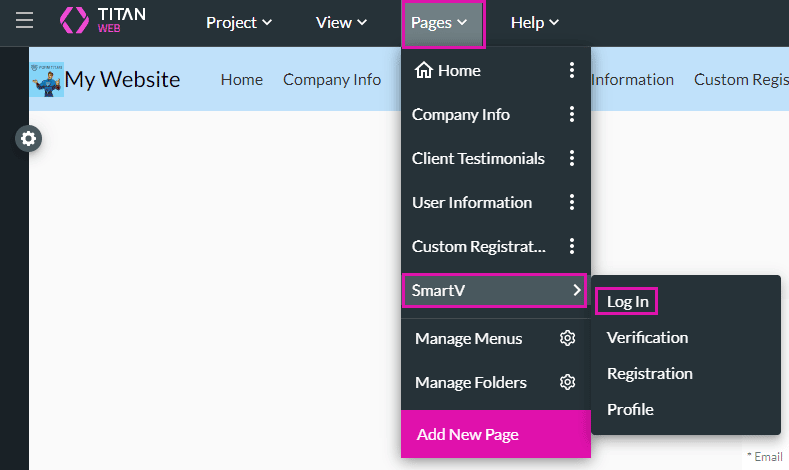Open options dots for User Information

572,202
